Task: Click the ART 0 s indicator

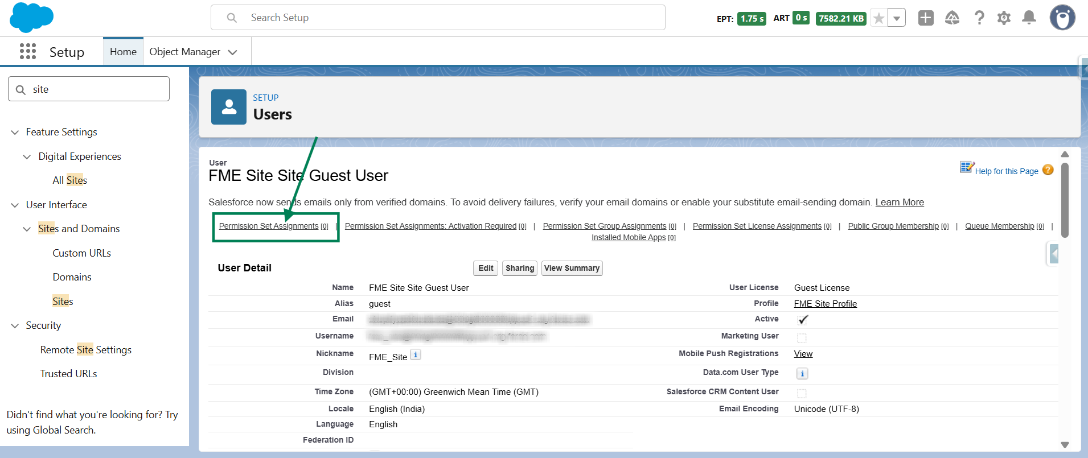Action: click(801, 19)
